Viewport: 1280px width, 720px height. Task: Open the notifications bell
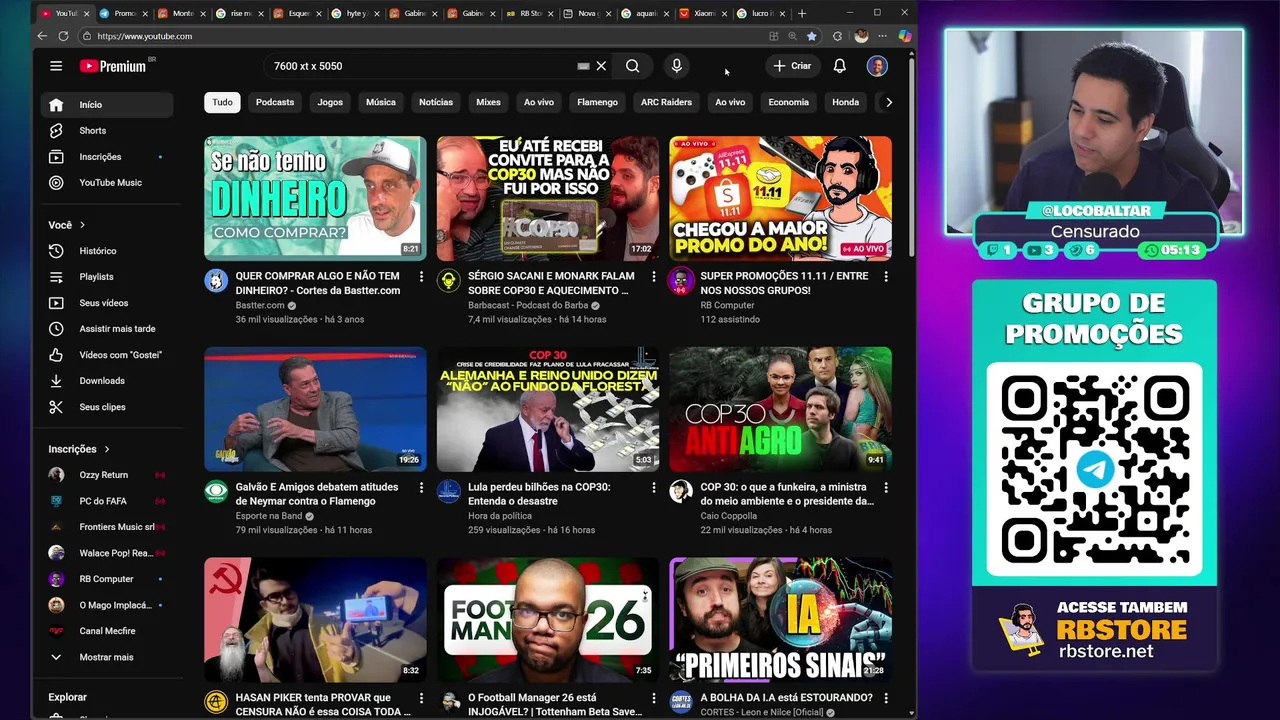840,66
